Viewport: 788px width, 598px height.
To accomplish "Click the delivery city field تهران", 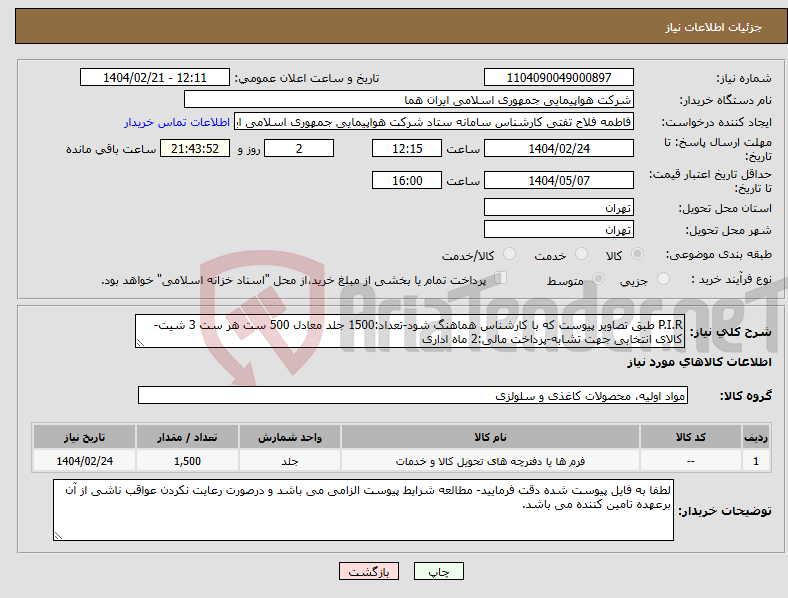I will pos(558,229).
